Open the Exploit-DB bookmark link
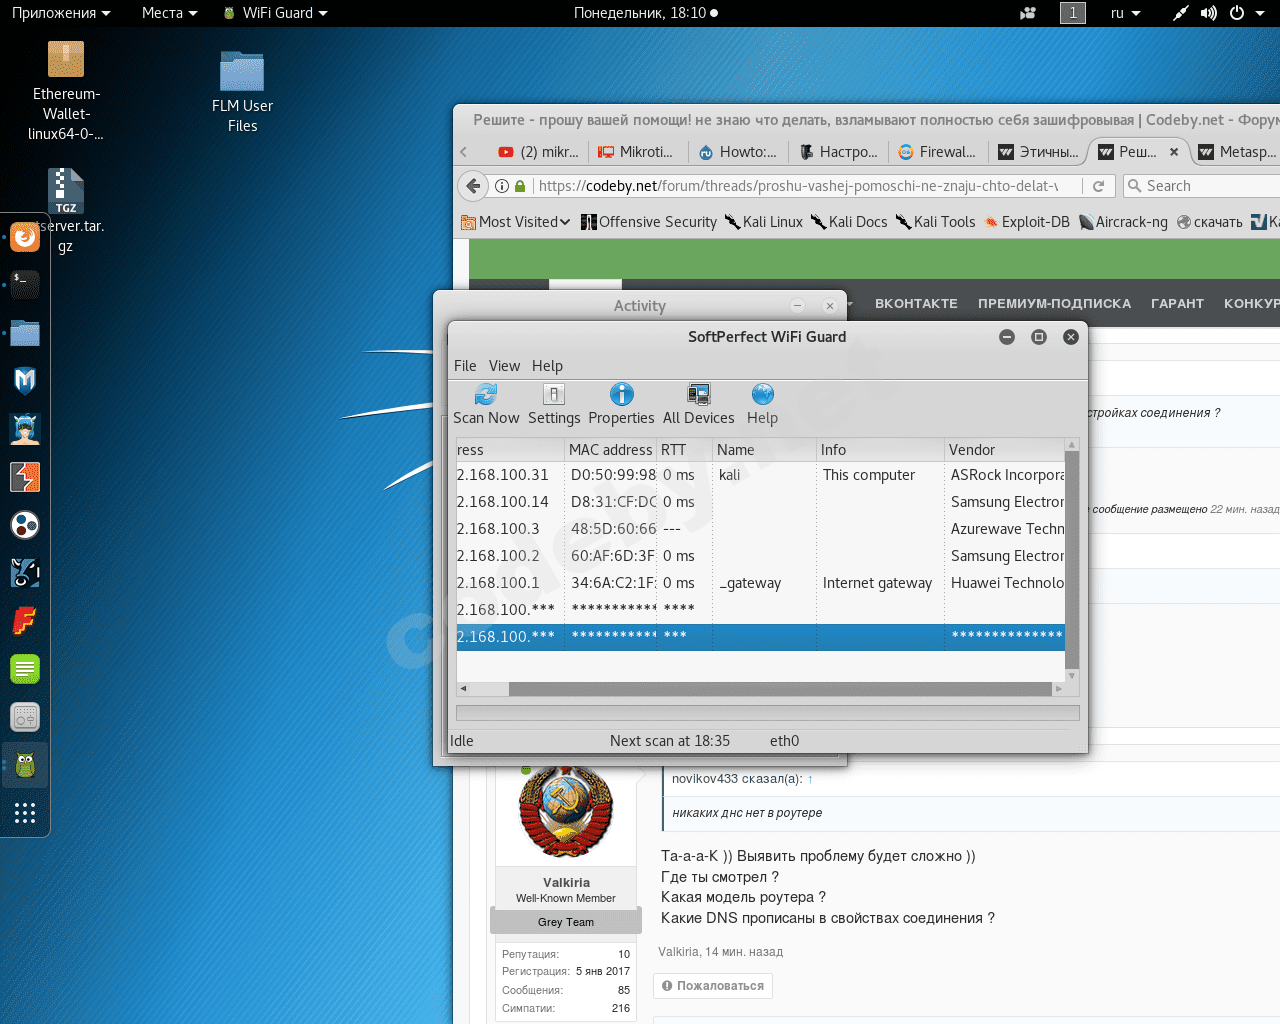 click(1027, 222)
